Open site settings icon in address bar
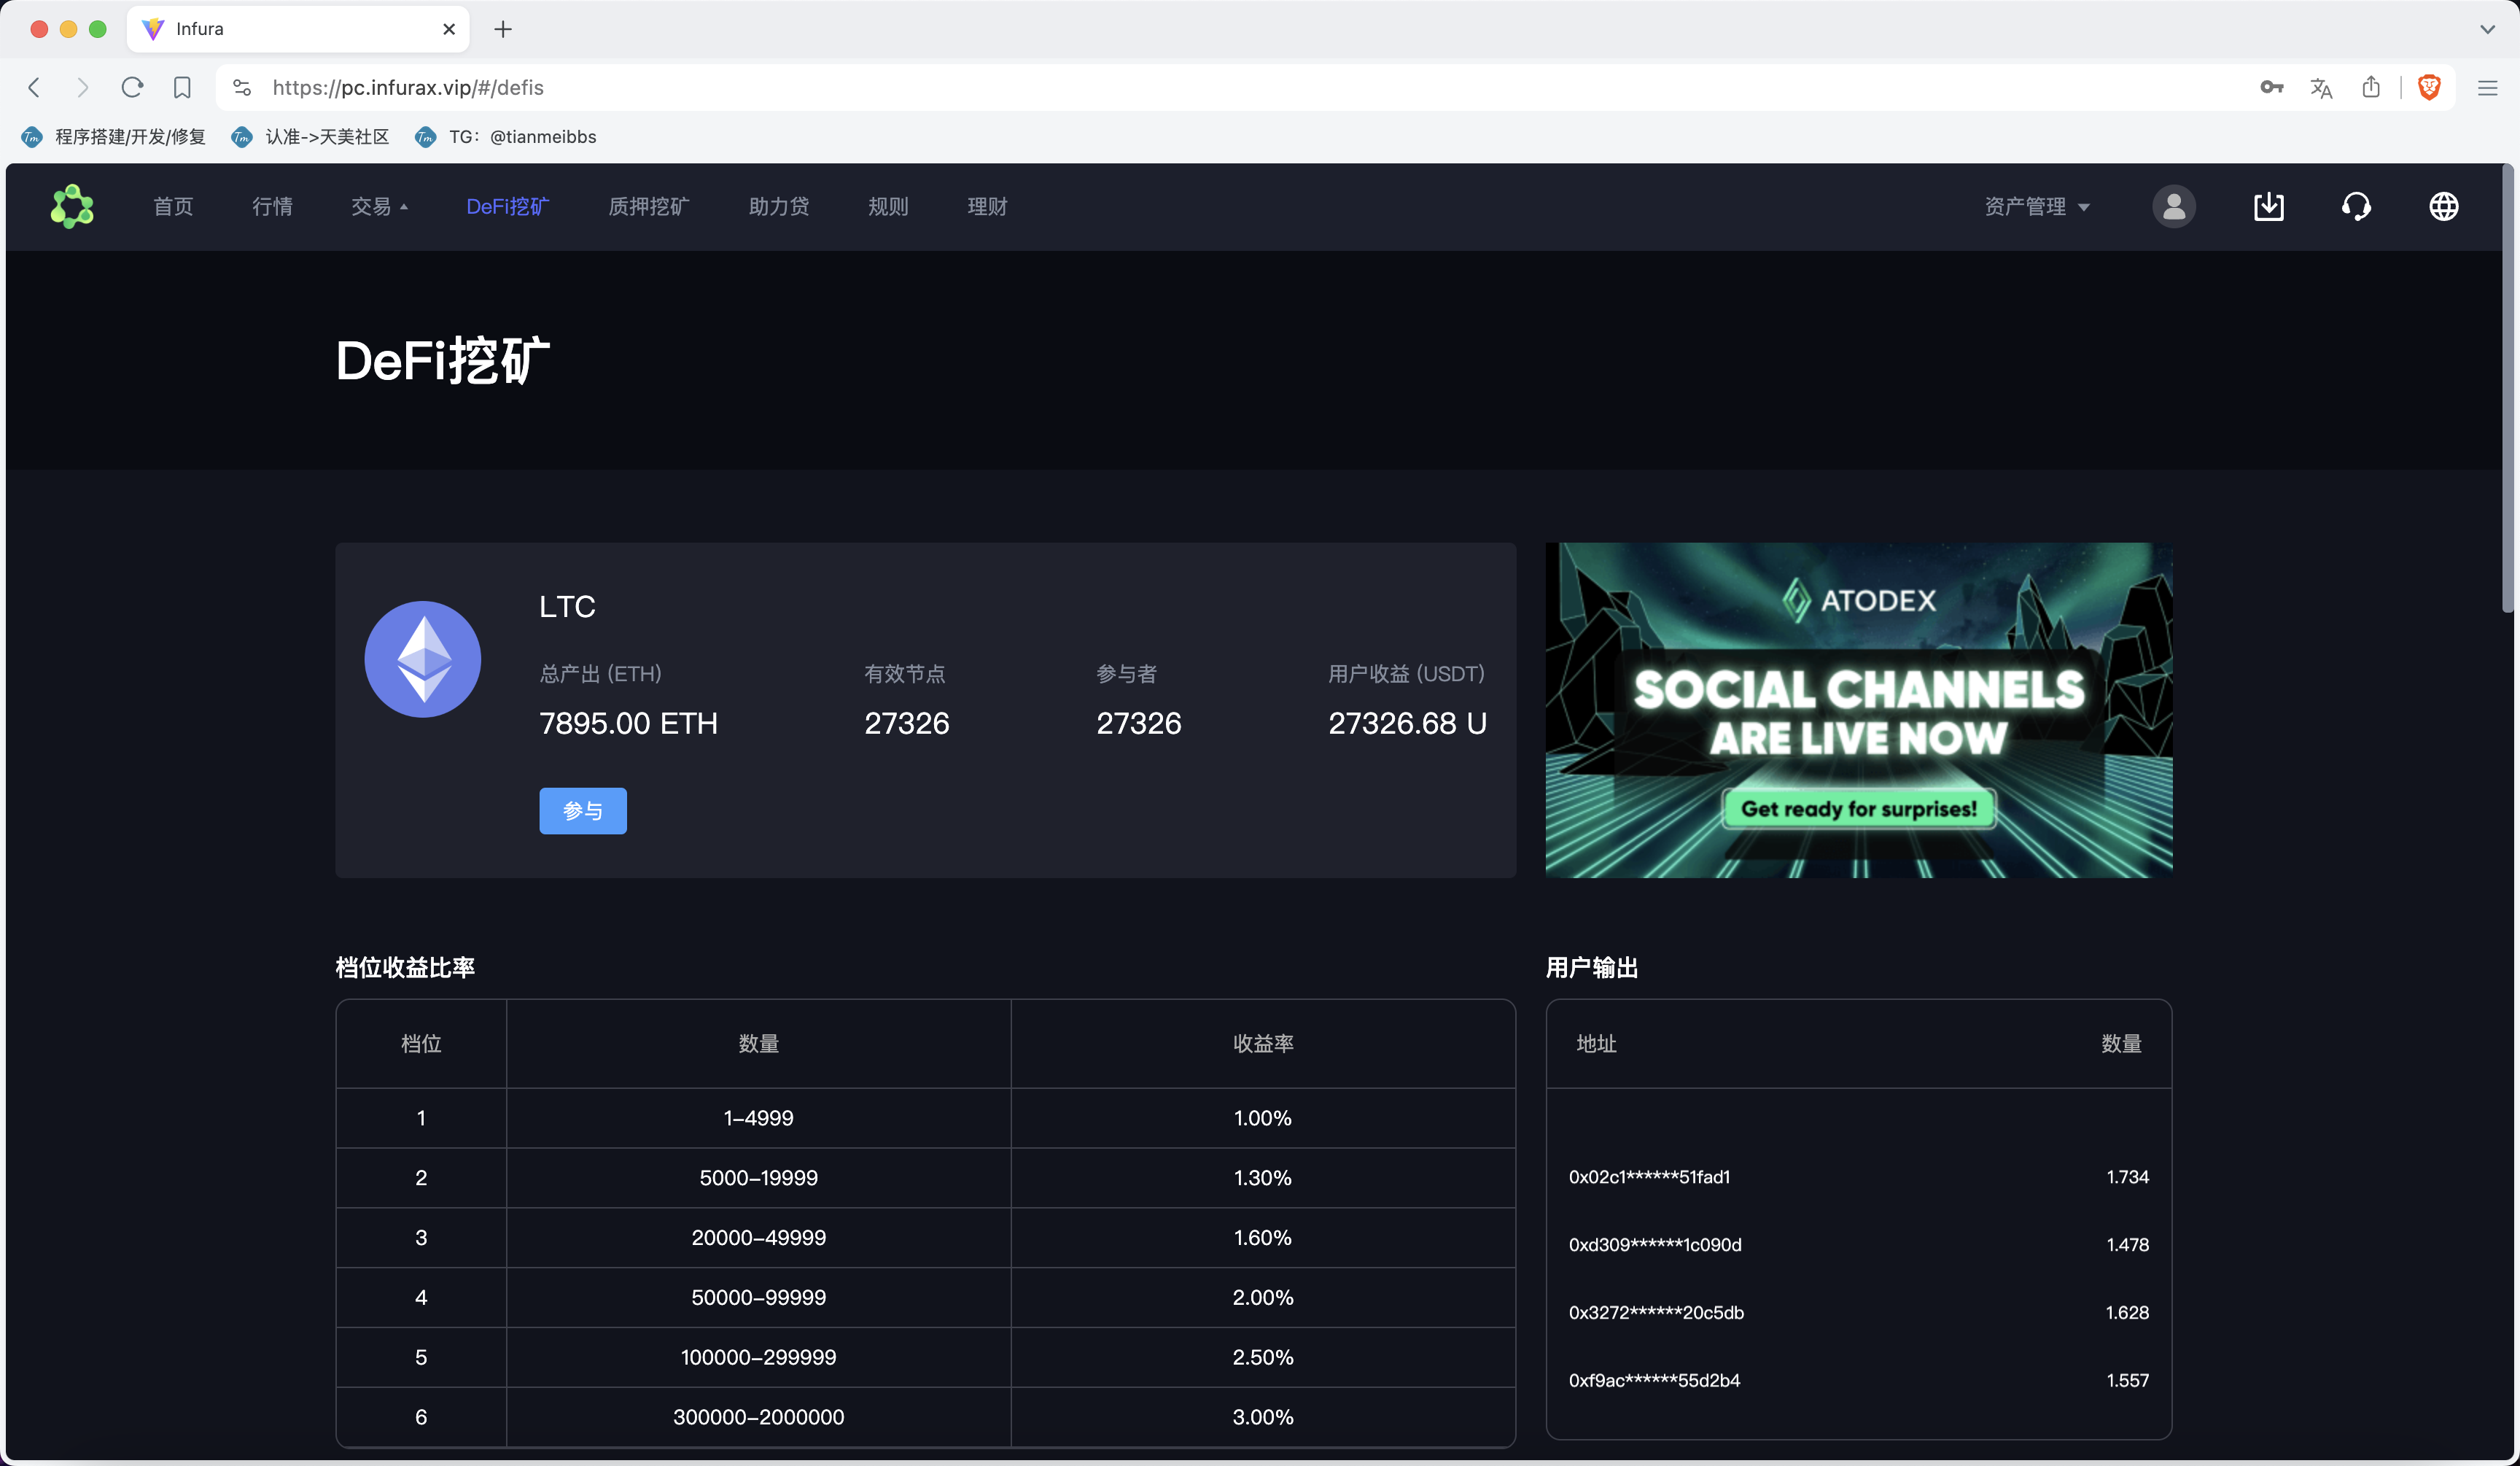 coord(242,87)
